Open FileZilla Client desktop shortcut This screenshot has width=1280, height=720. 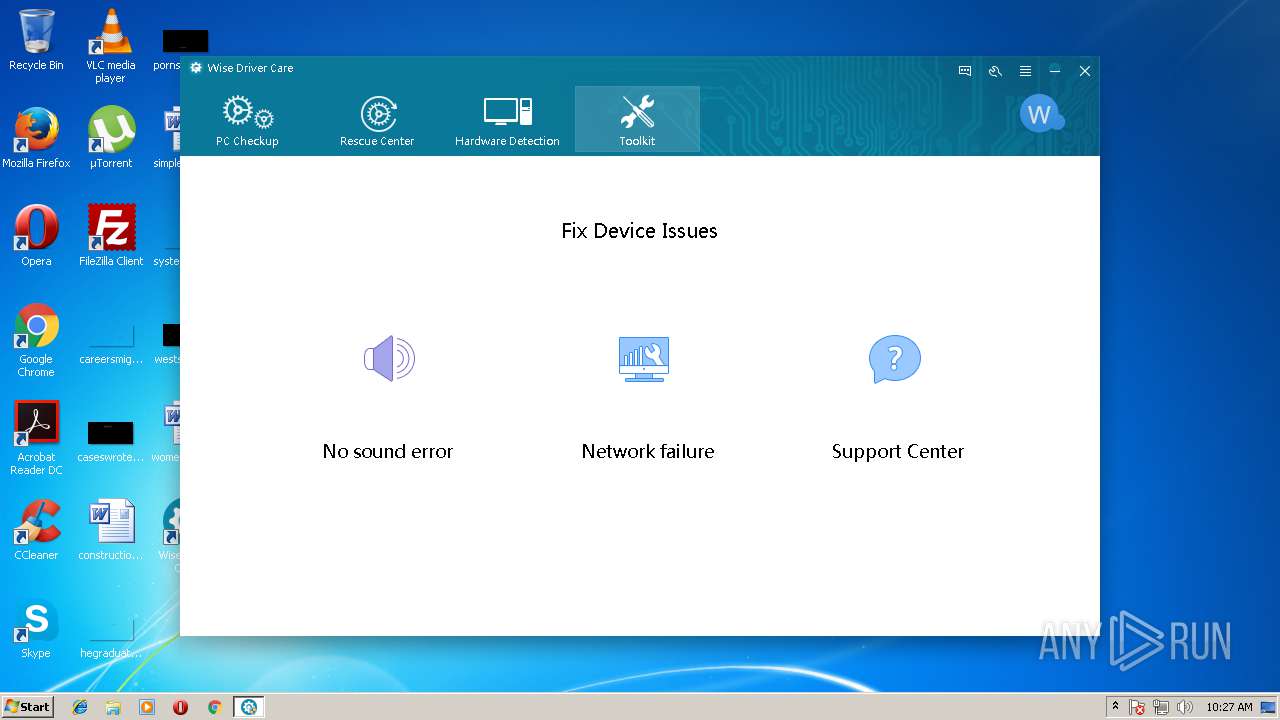click(111, 235)
